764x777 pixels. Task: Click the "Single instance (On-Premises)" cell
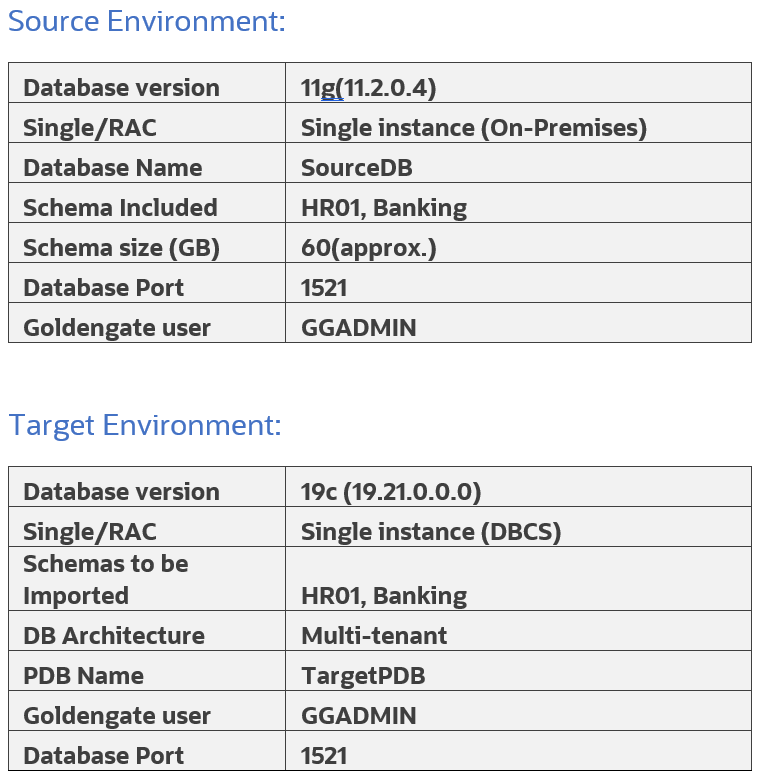point(473,128)
